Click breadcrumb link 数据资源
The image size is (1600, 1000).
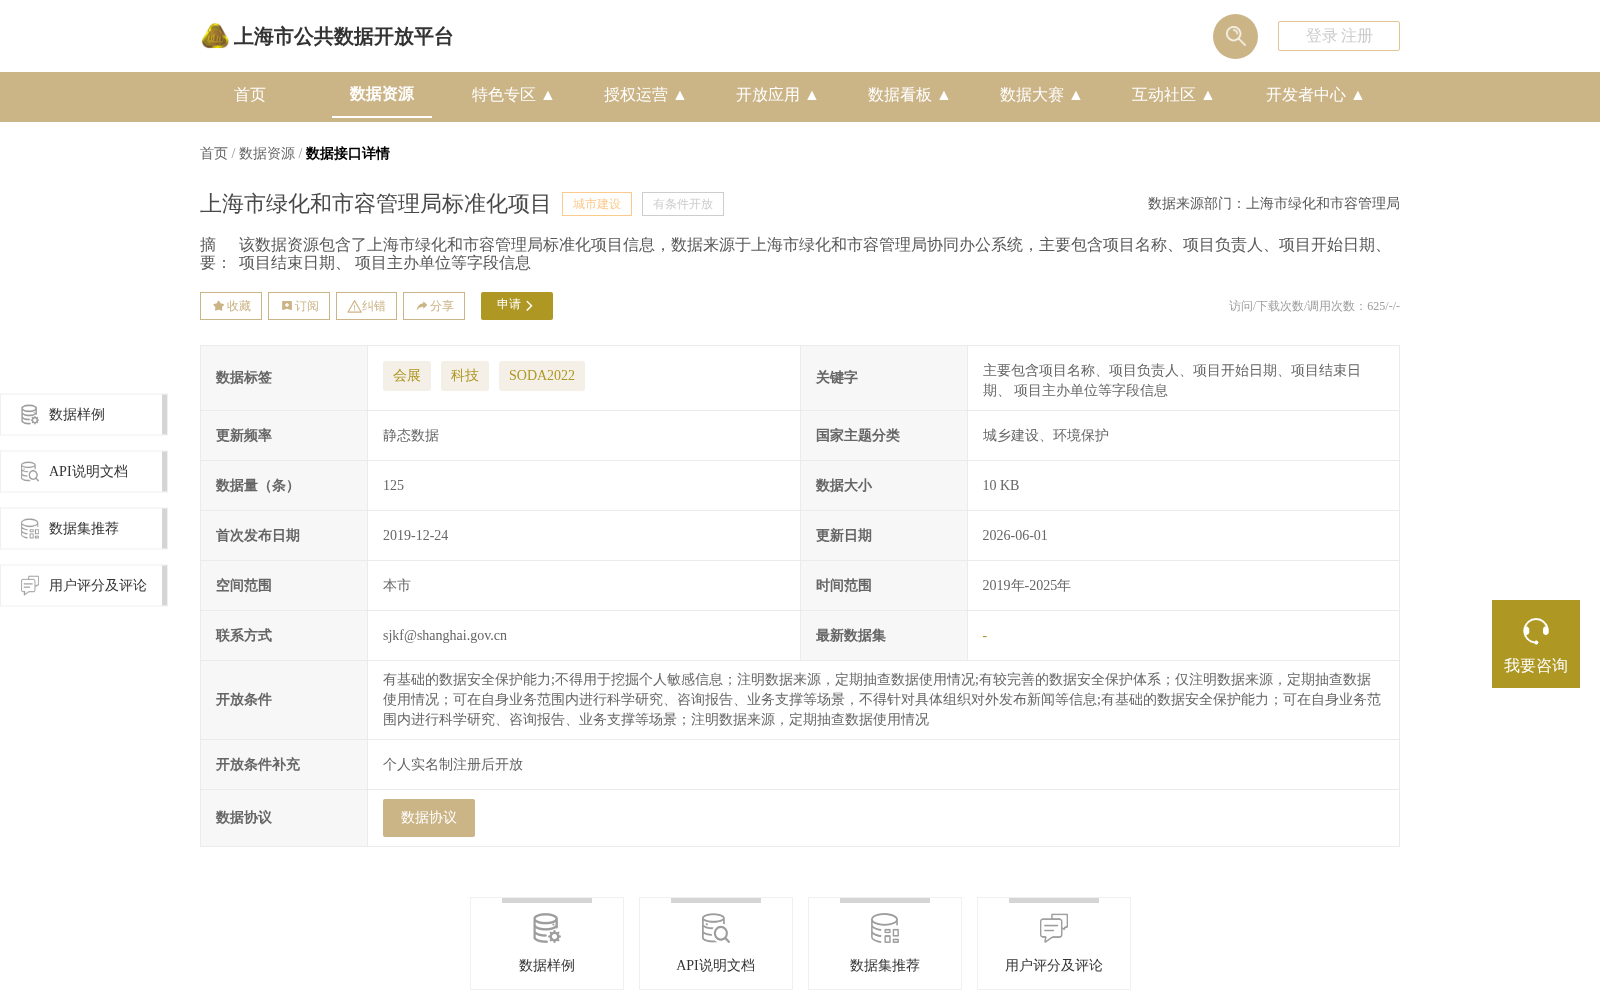[x=267, y=154]
